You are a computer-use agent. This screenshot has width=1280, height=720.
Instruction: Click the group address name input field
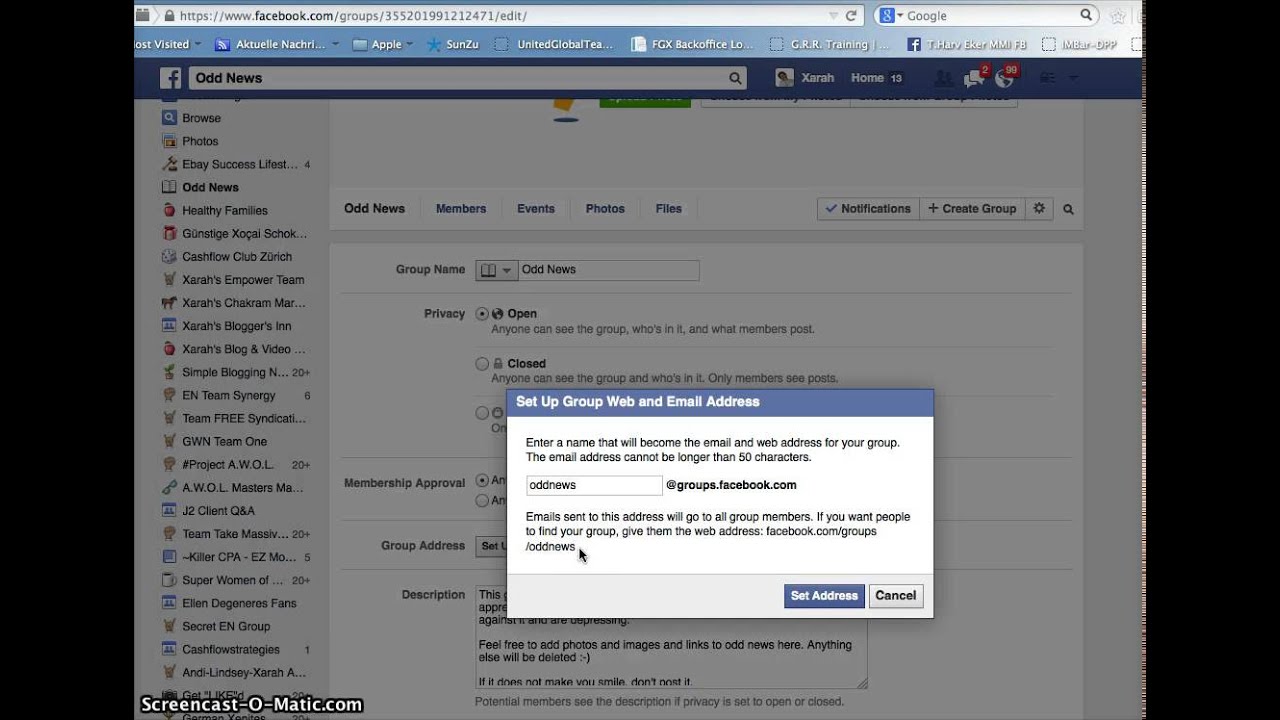coord(594,485)
